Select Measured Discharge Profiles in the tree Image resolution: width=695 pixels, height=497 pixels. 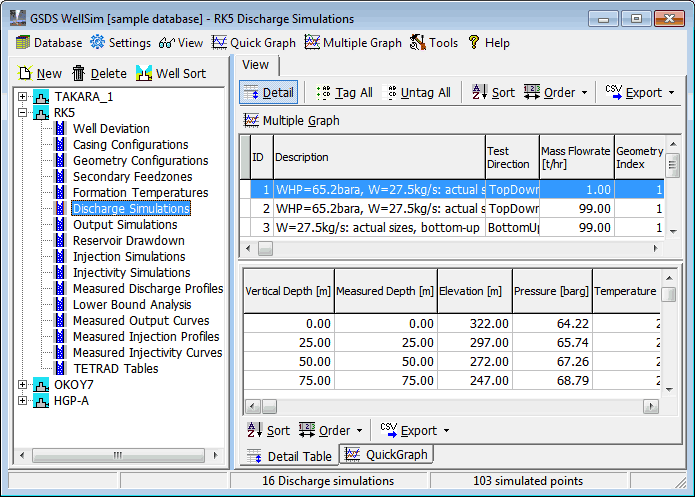(x=148, y=289)
